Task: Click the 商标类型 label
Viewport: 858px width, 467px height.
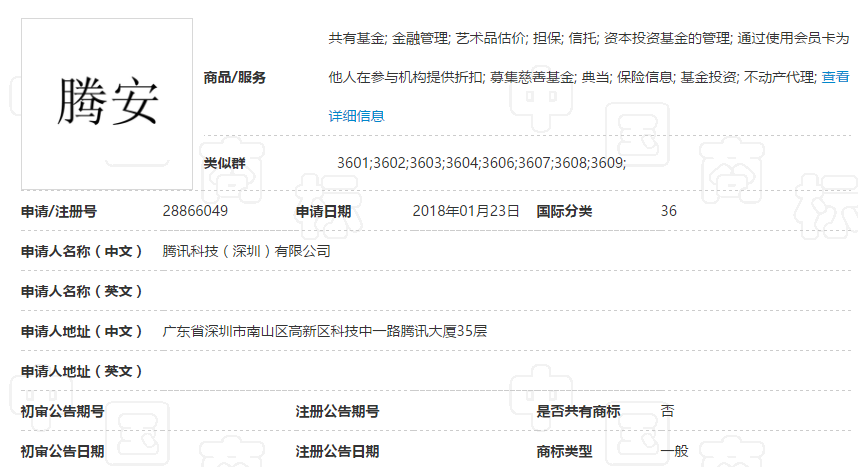Action: 564,451
